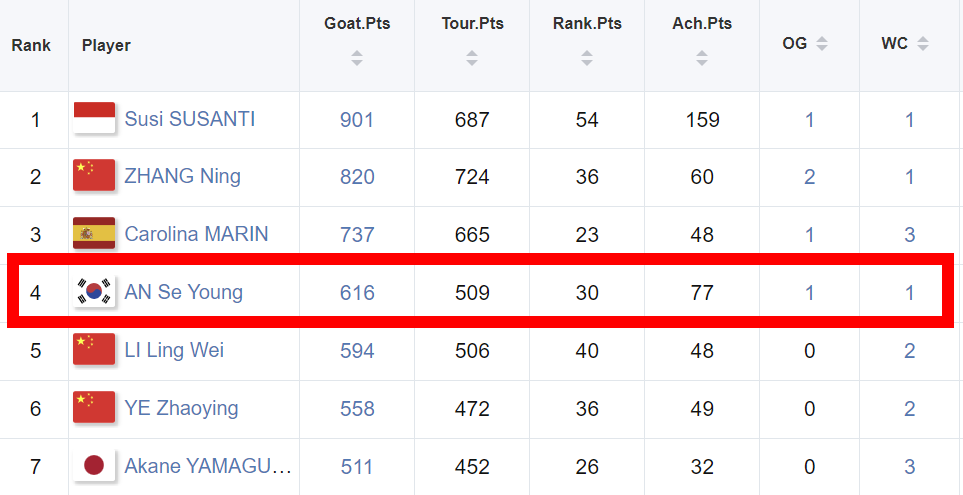This screenshot has height=495, width=963.
Task: Open Carolina MARIN player link
Action: pyautogui.click(x=196, y=234)
